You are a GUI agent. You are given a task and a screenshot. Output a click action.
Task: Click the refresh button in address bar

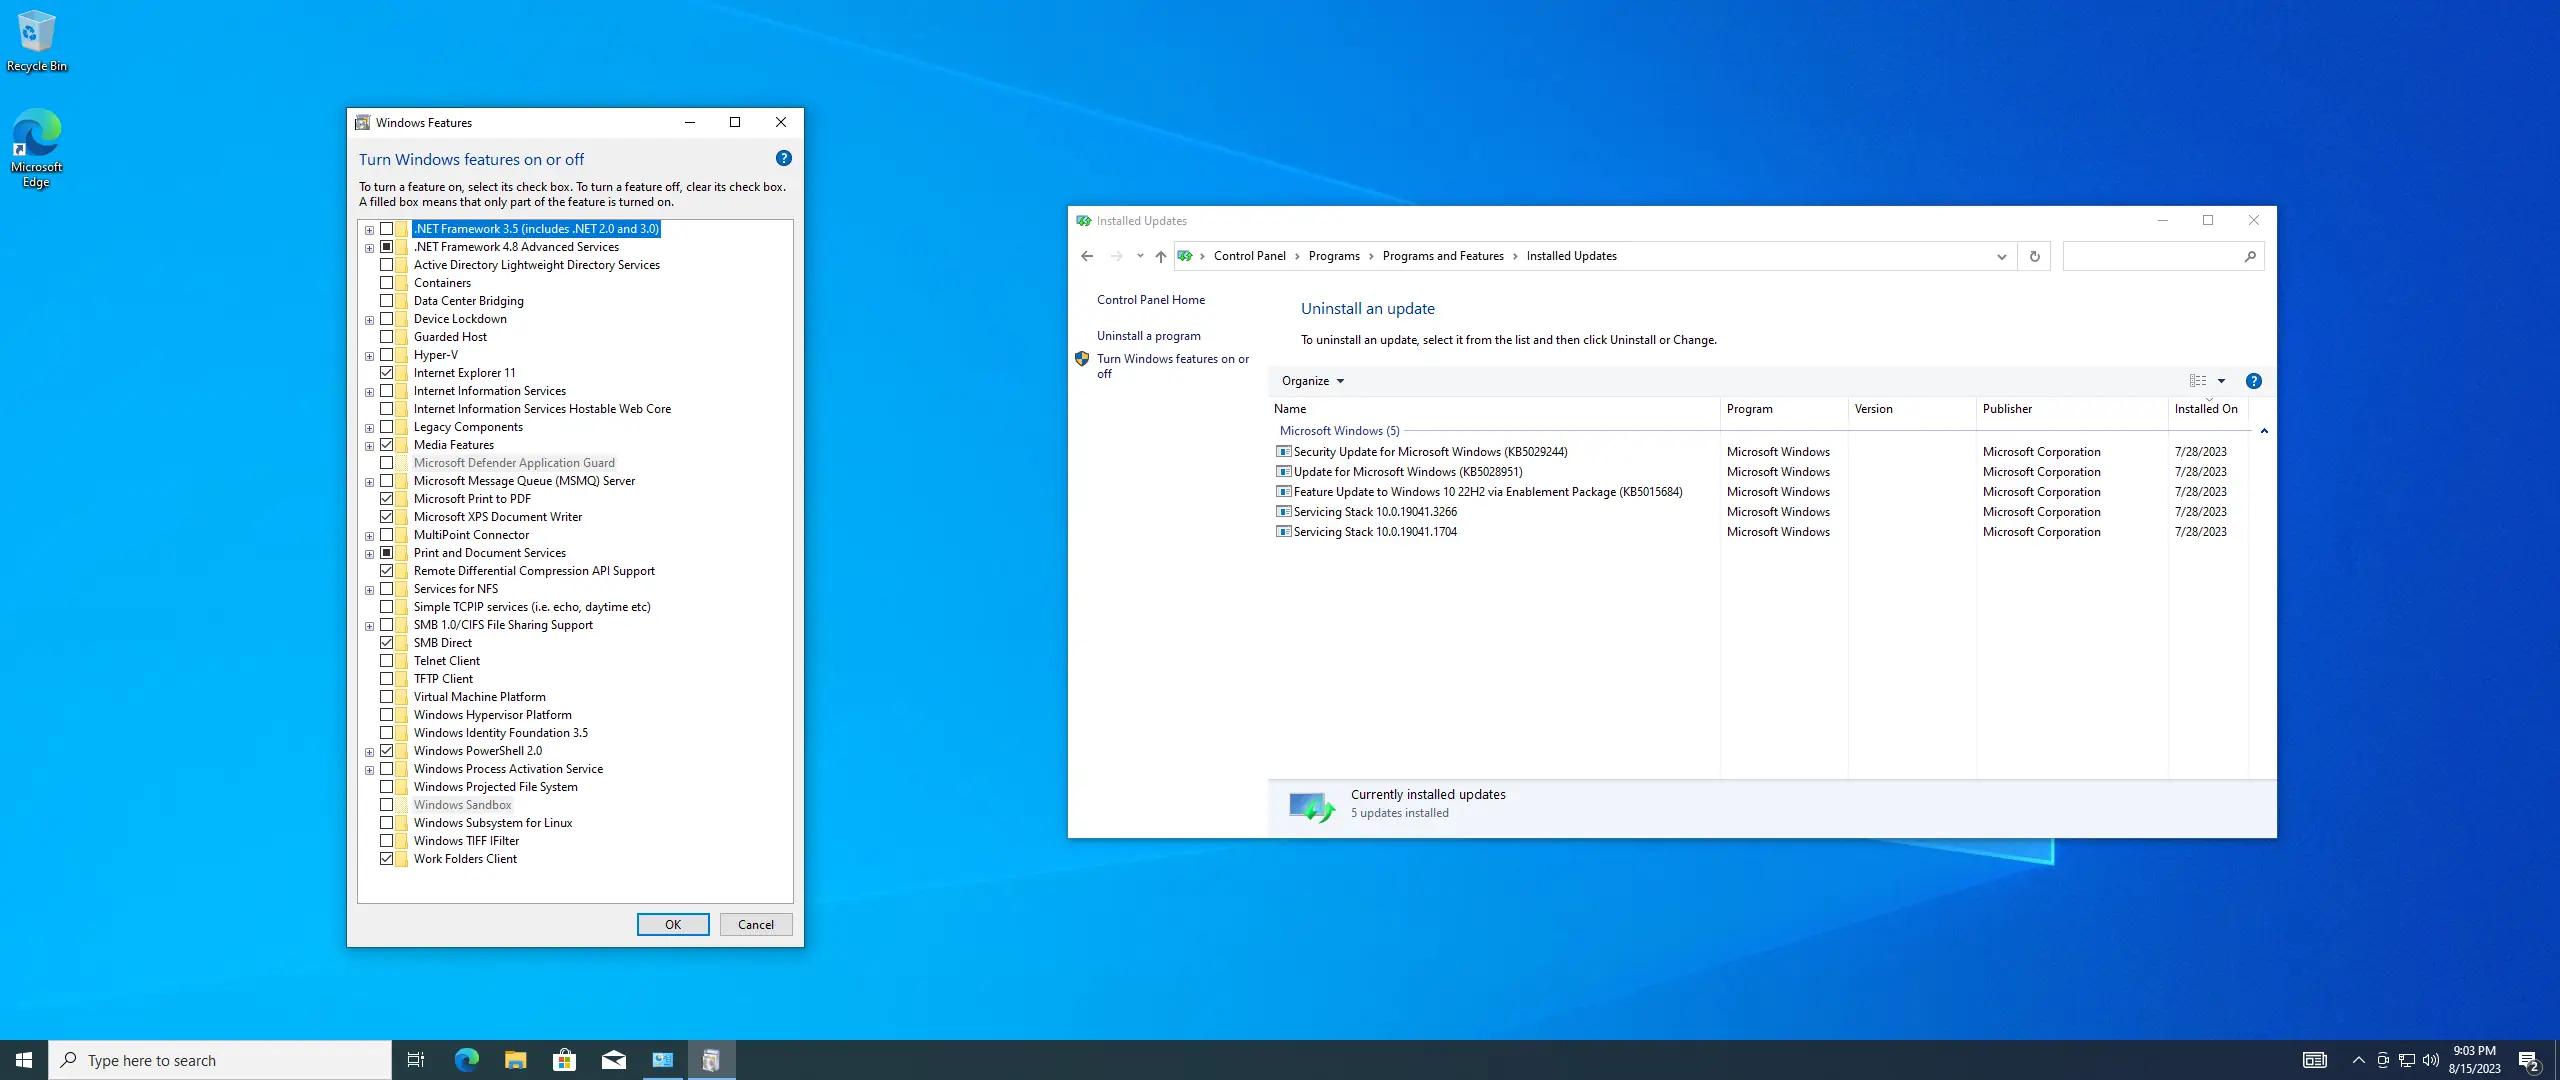point(2034,256)
